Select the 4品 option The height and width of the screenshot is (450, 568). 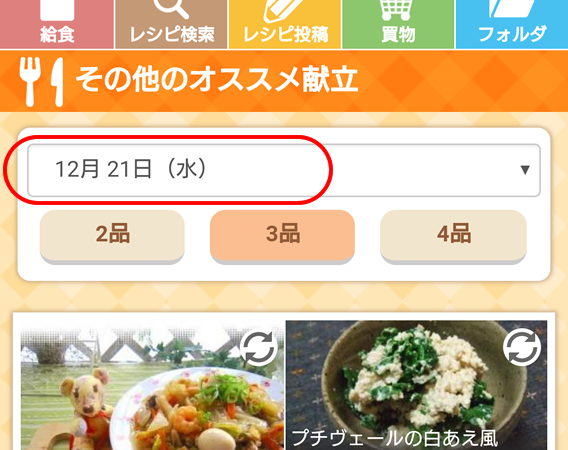(454, 236)
